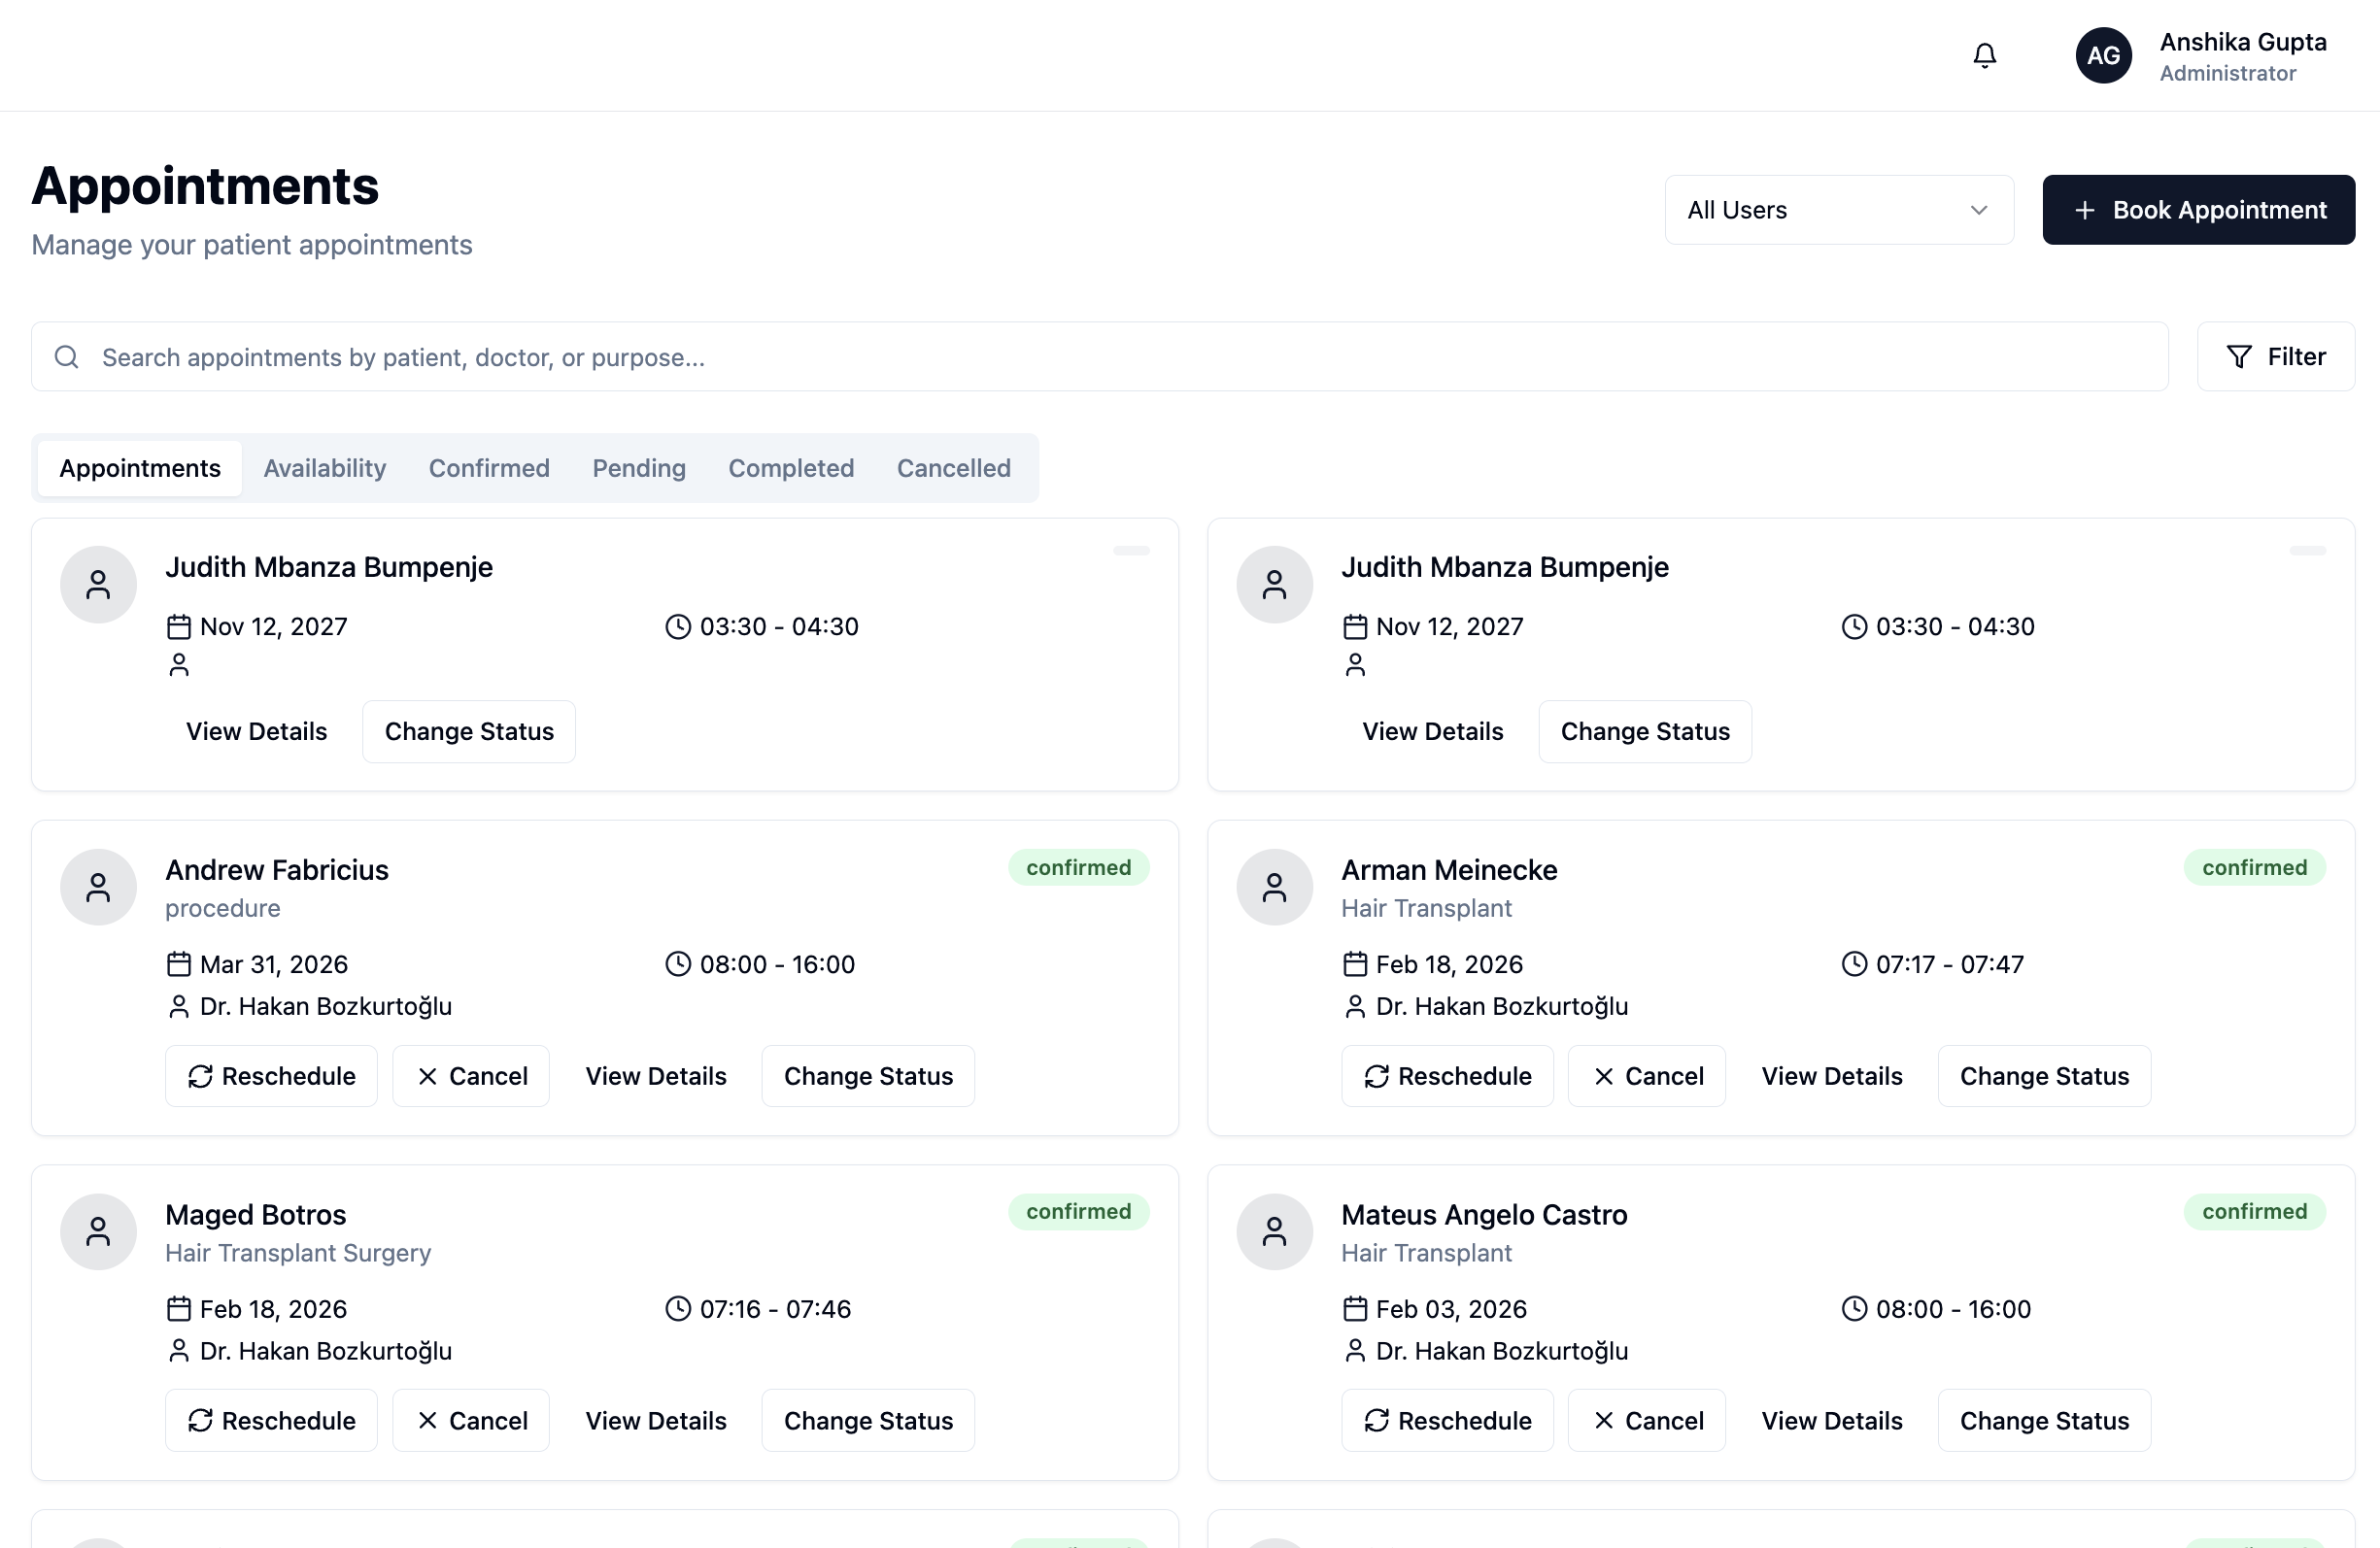Change Status for Mateus Angelo Castro
This screenshot has width=2380, height=1548.
[2044, 1420]
